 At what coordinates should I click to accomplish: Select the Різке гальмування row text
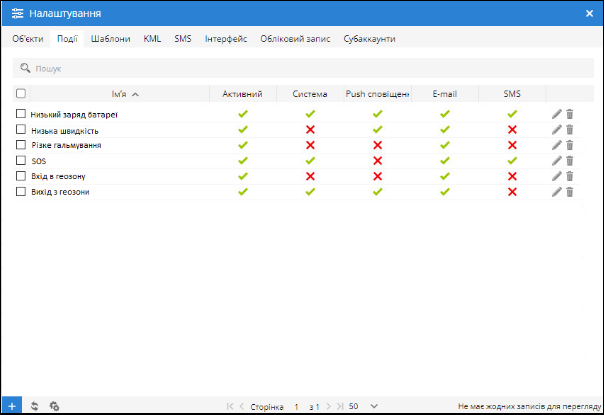(x=66, y=145)
